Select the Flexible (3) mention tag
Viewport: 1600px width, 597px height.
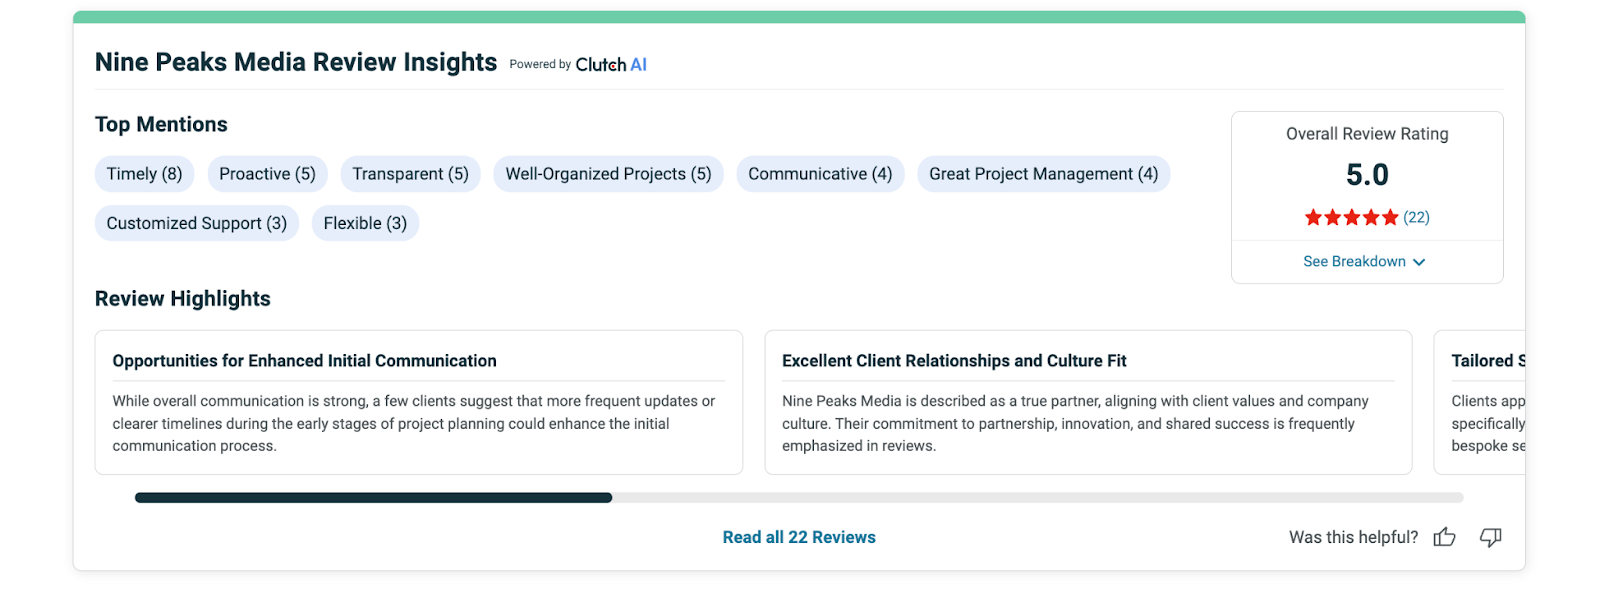tap(365, 223)
